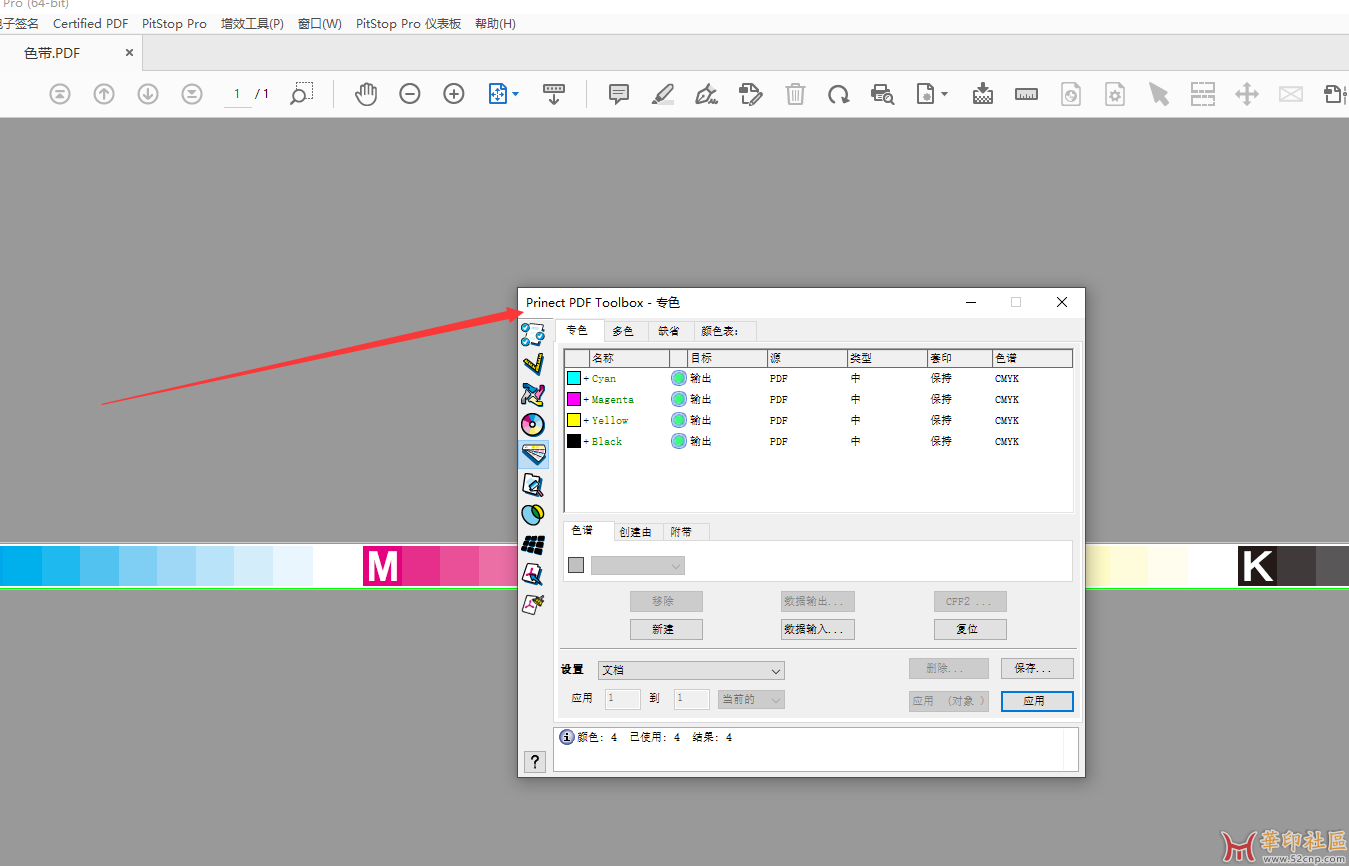This screenshot has height=866, width=1349.
Task: Open the new page icon dropdown in toolbar
Action: (944, 94)
